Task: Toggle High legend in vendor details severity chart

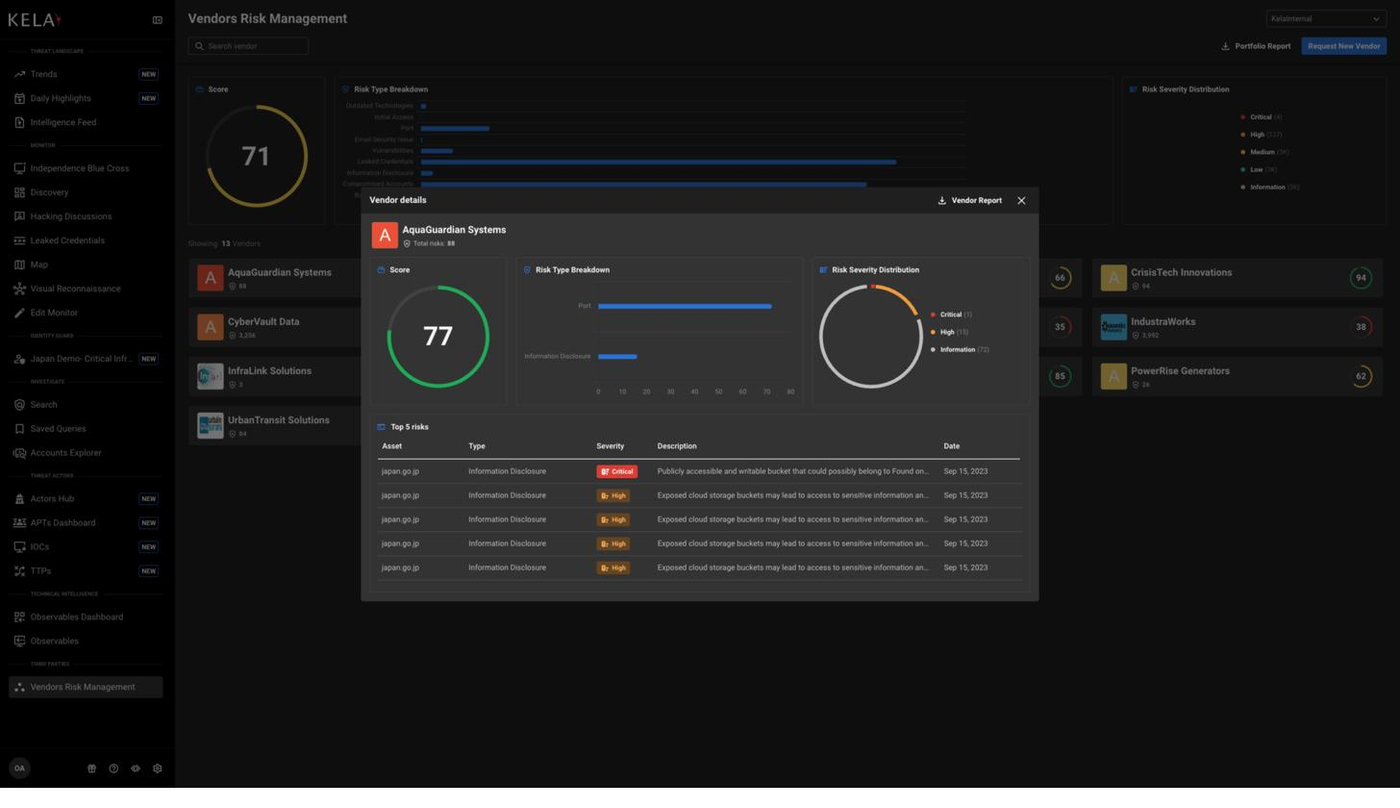Action: click(x=949, y=332)
